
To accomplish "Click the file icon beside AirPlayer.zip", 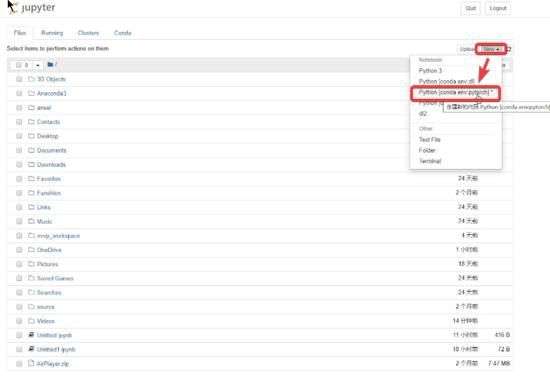I will (31, 363).
